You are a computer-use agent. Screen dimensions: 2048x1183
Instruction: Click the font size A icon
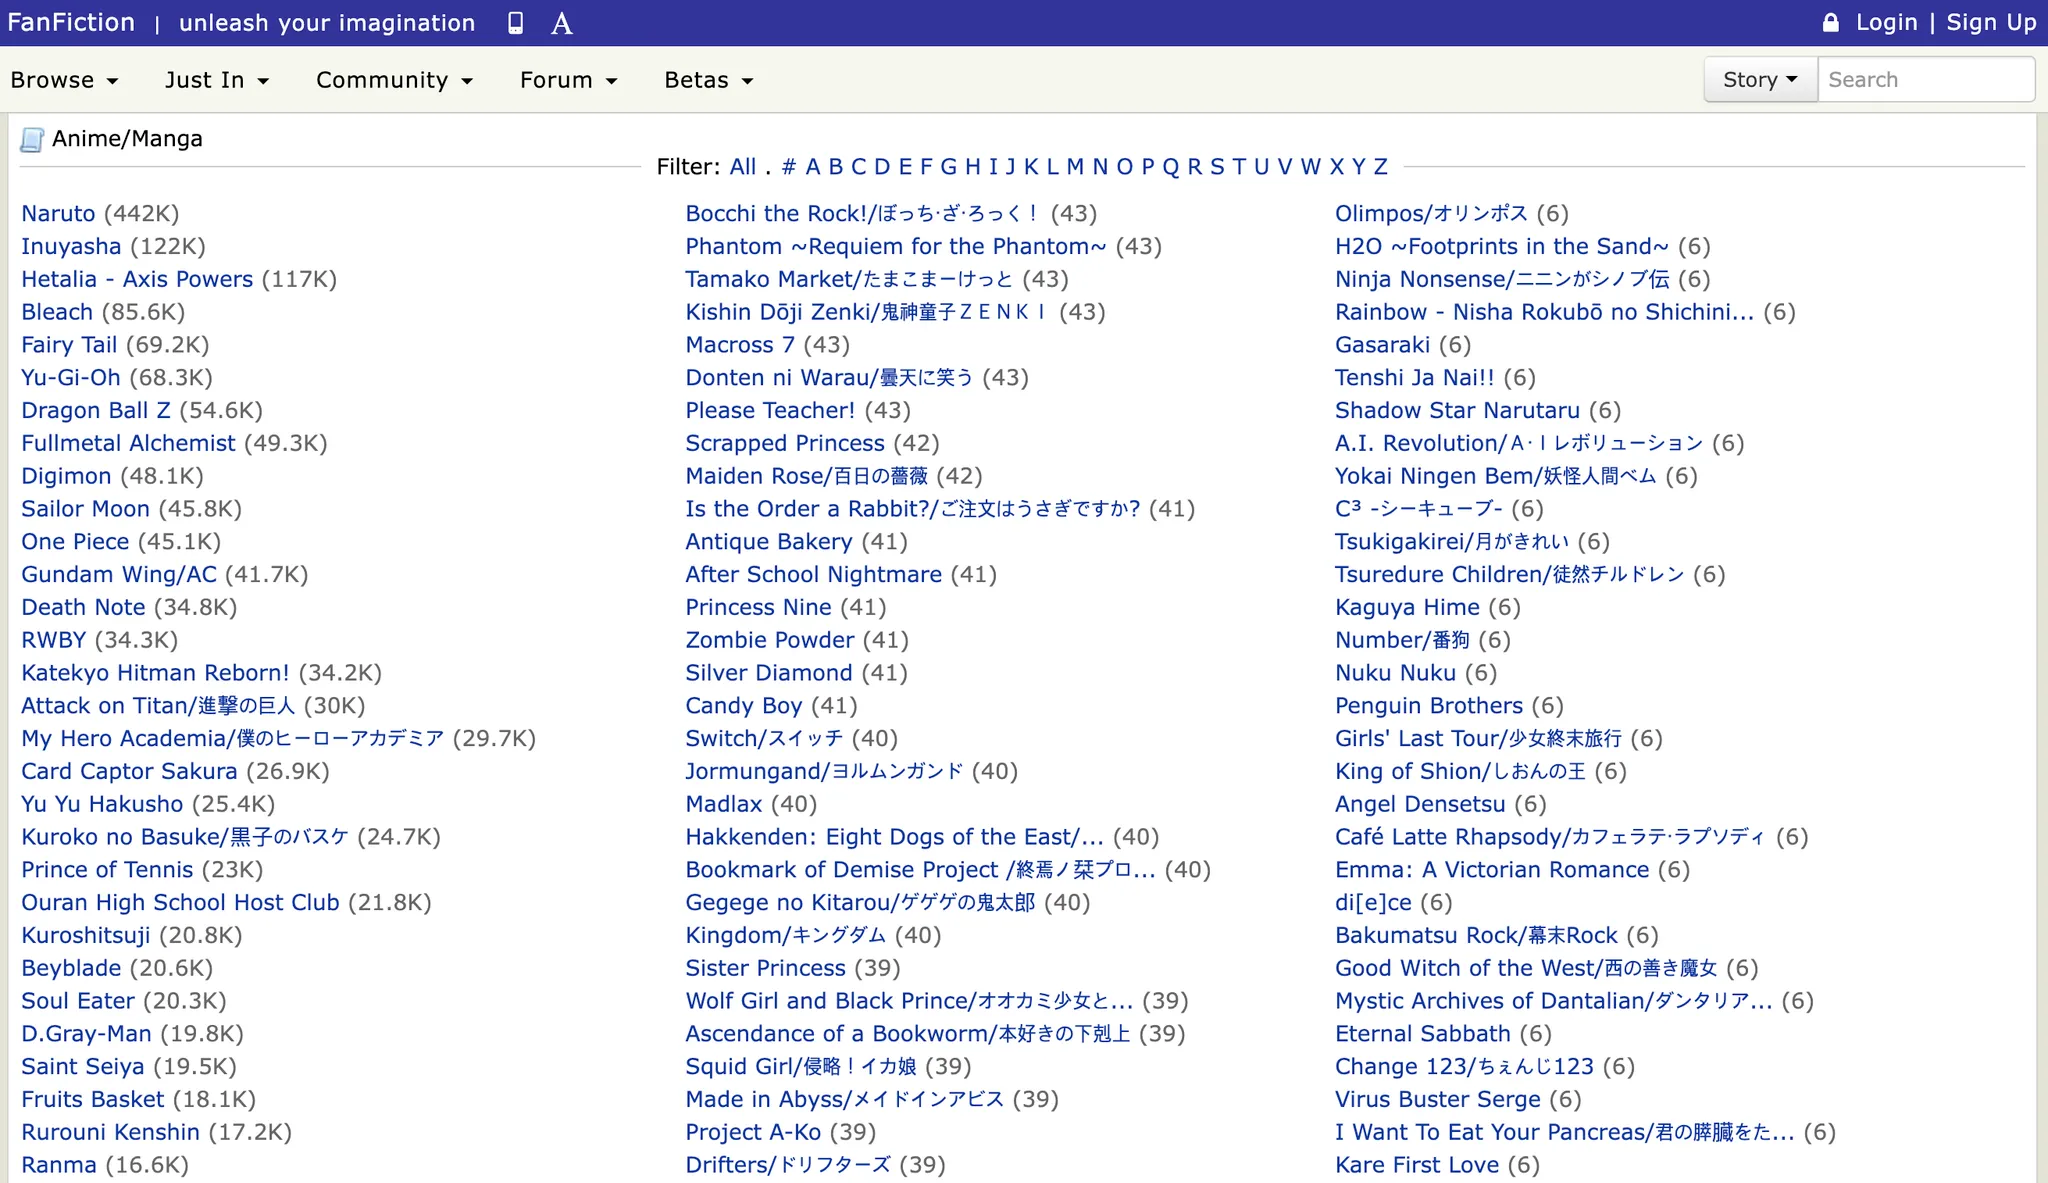(562, 23)
